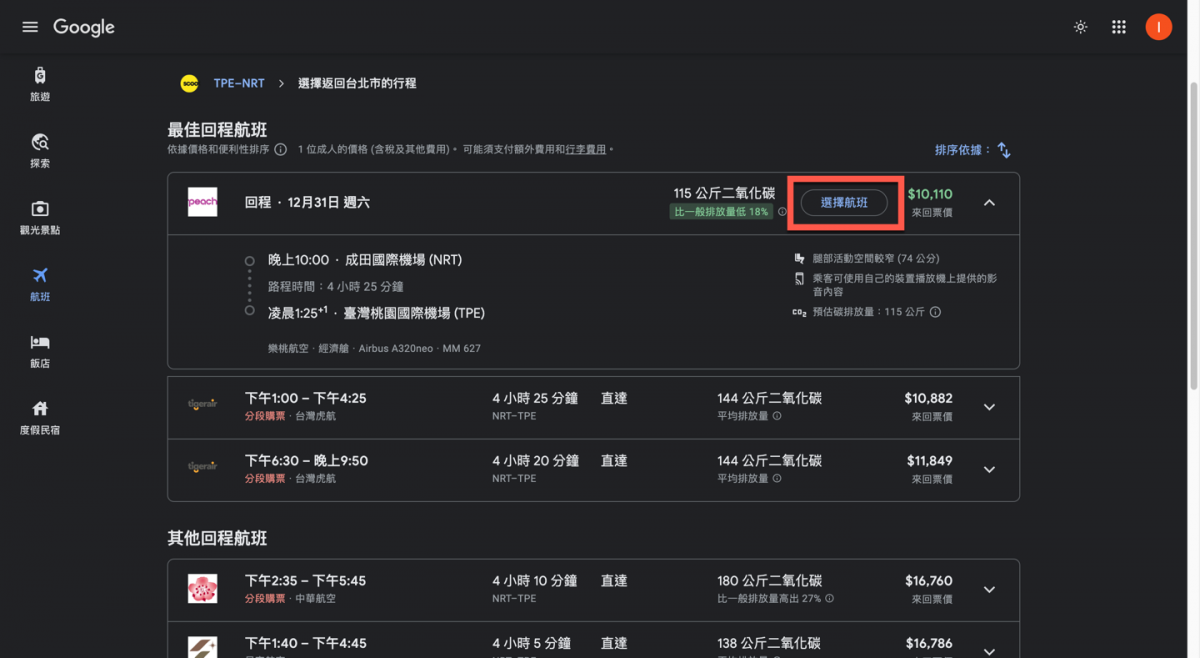Open 度假民宿 in the sidebar

tap(40, 418)
